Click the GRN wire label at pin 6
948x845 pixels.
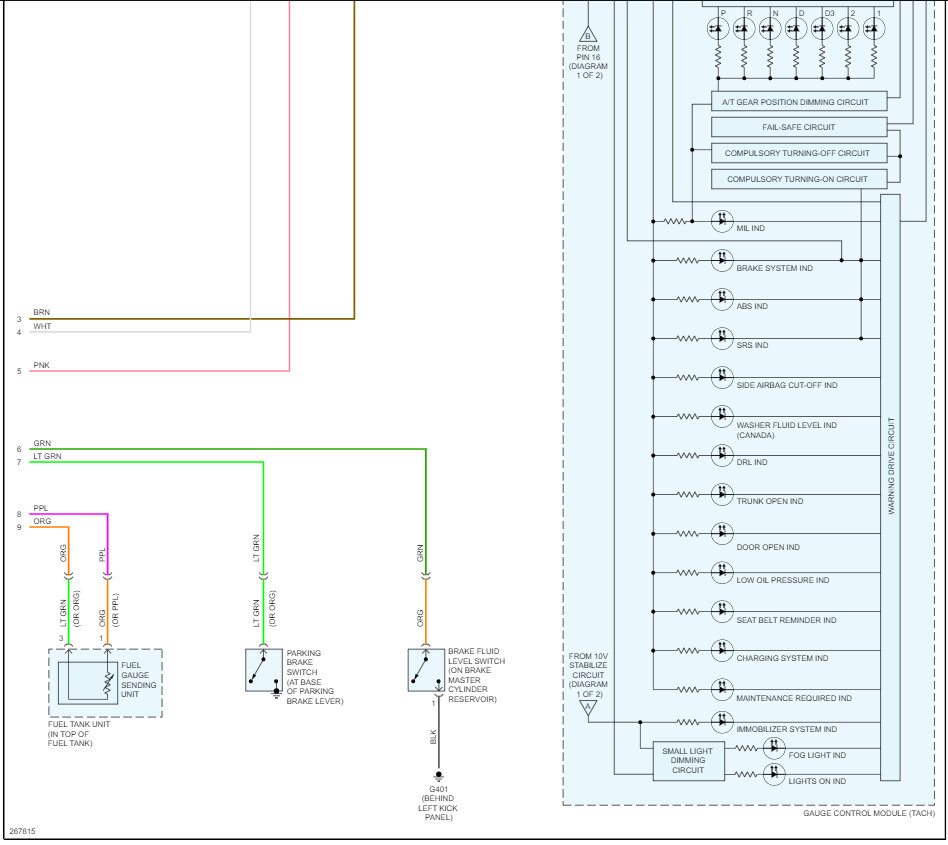coord(42,443)
